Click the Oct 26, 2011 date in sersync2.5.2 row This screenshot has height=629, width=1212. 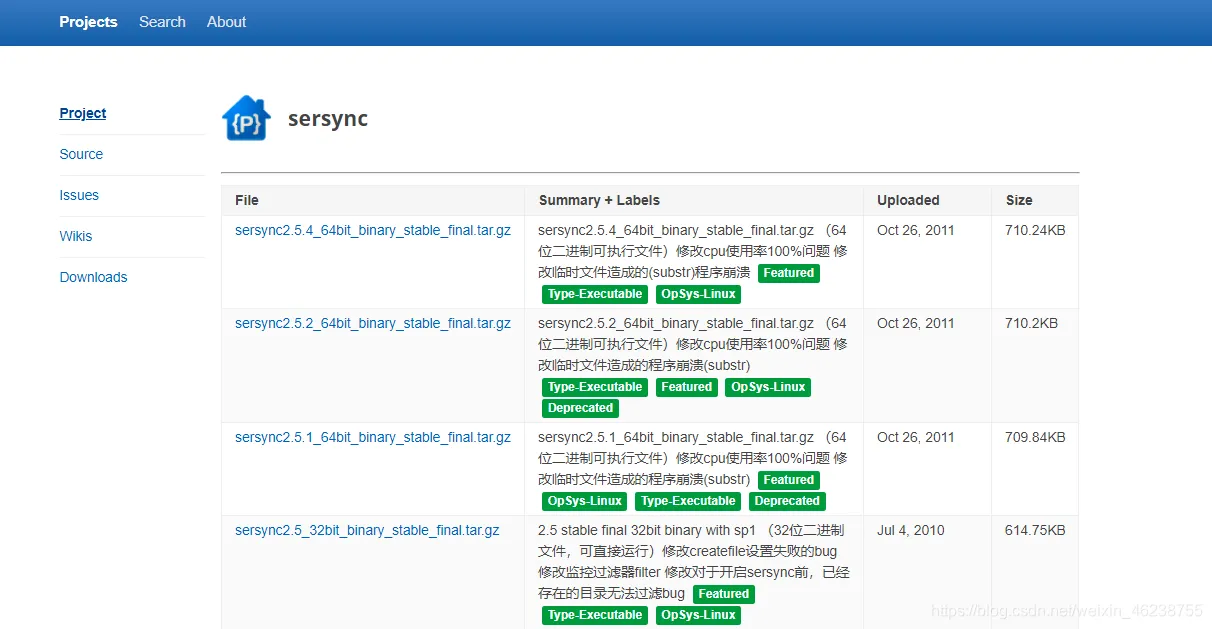coord(916,323)
